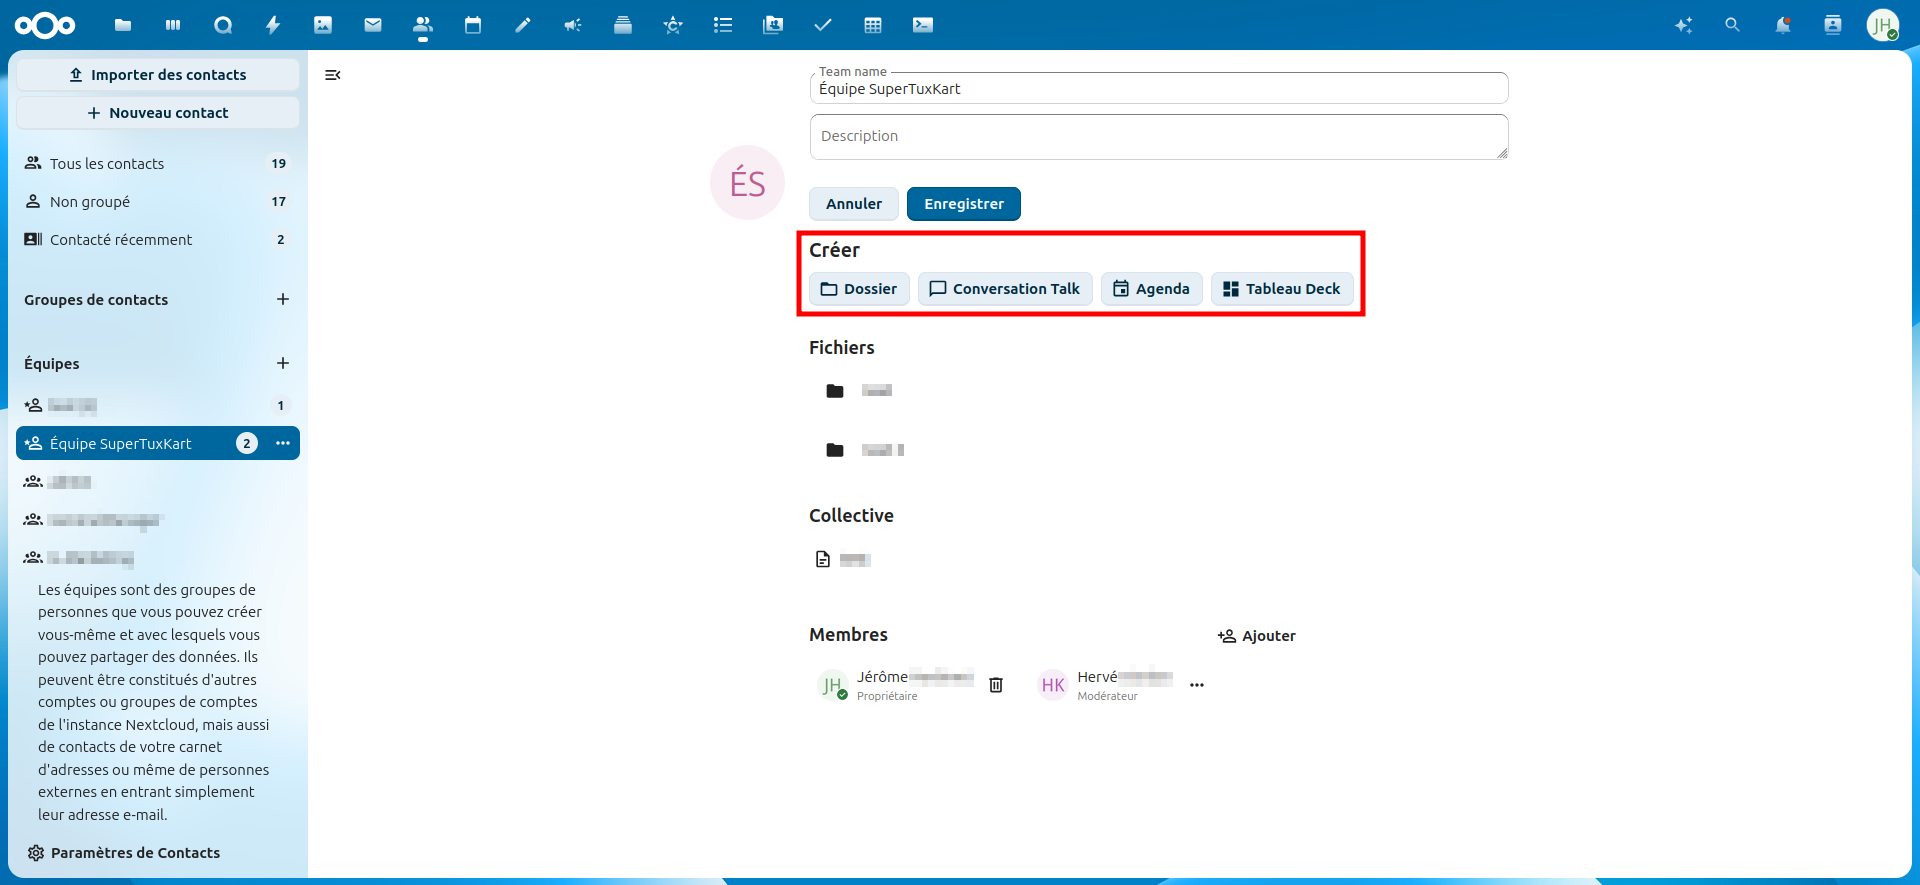The image size is (1920, 885).
Task: Open the JH user avatar menu
Action: (1882, 25)
